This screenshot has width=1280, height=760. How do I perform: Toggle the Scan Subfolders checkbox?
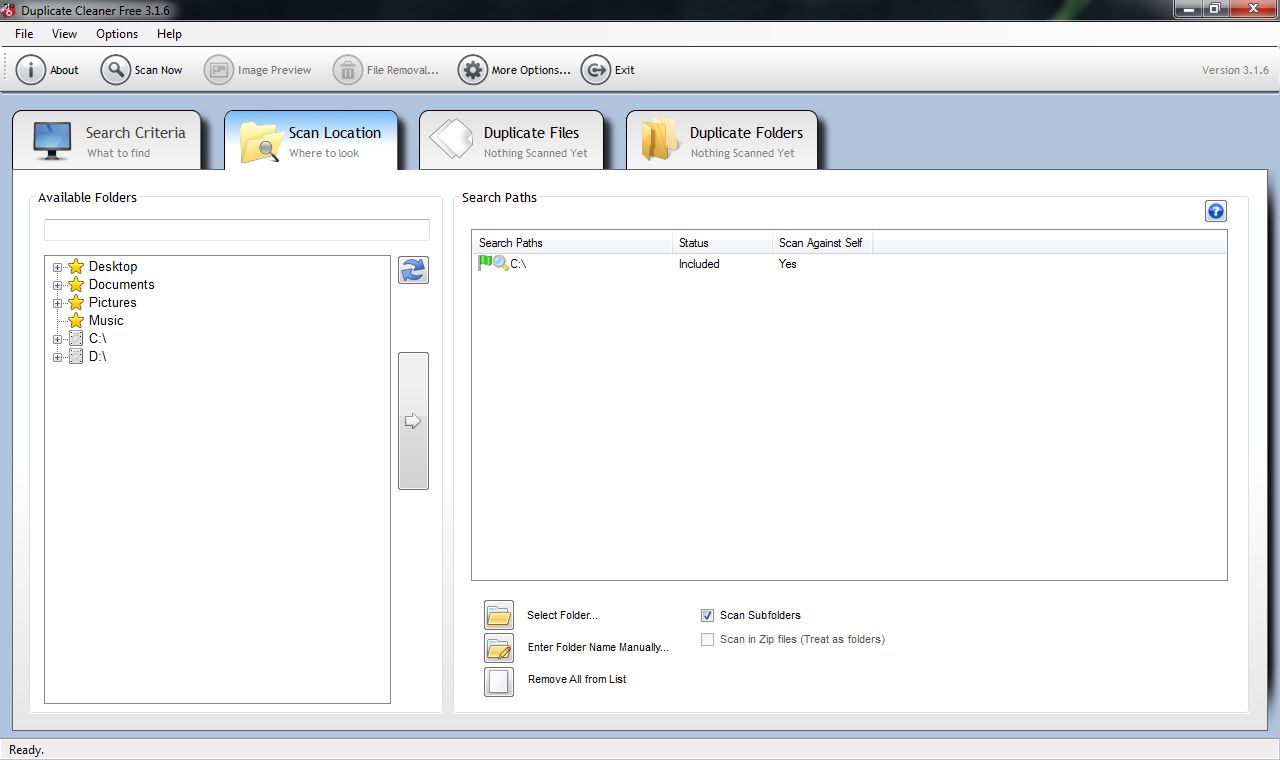point(708,616)
